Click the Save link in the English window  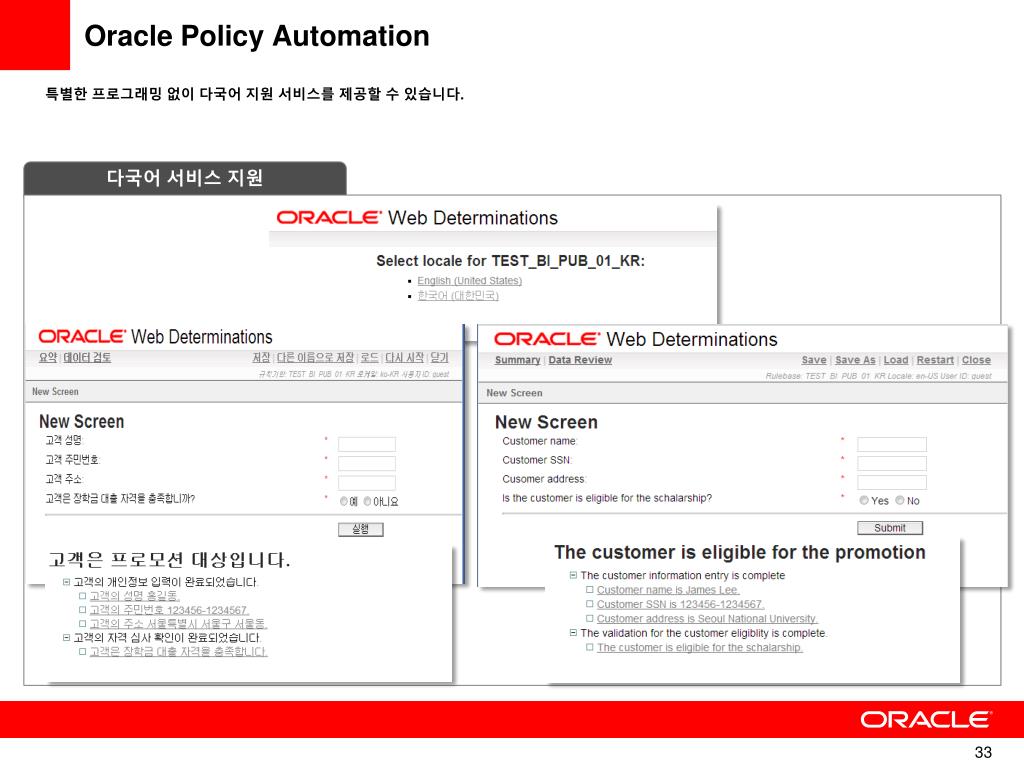click(x=814, y=360)
